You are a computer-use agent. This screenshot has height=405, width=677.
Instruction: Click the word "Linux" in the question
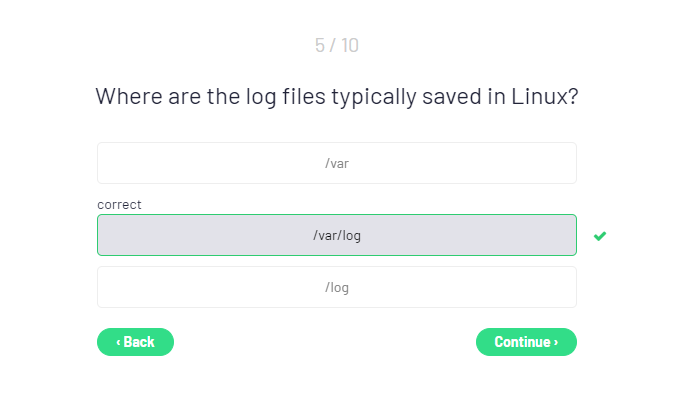tap(540, 97)
